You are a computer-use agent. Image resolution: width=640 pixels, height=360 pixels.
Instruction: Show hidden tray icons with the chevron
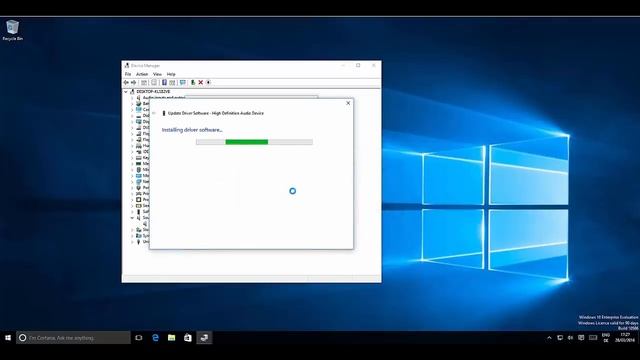coord(549,338)
